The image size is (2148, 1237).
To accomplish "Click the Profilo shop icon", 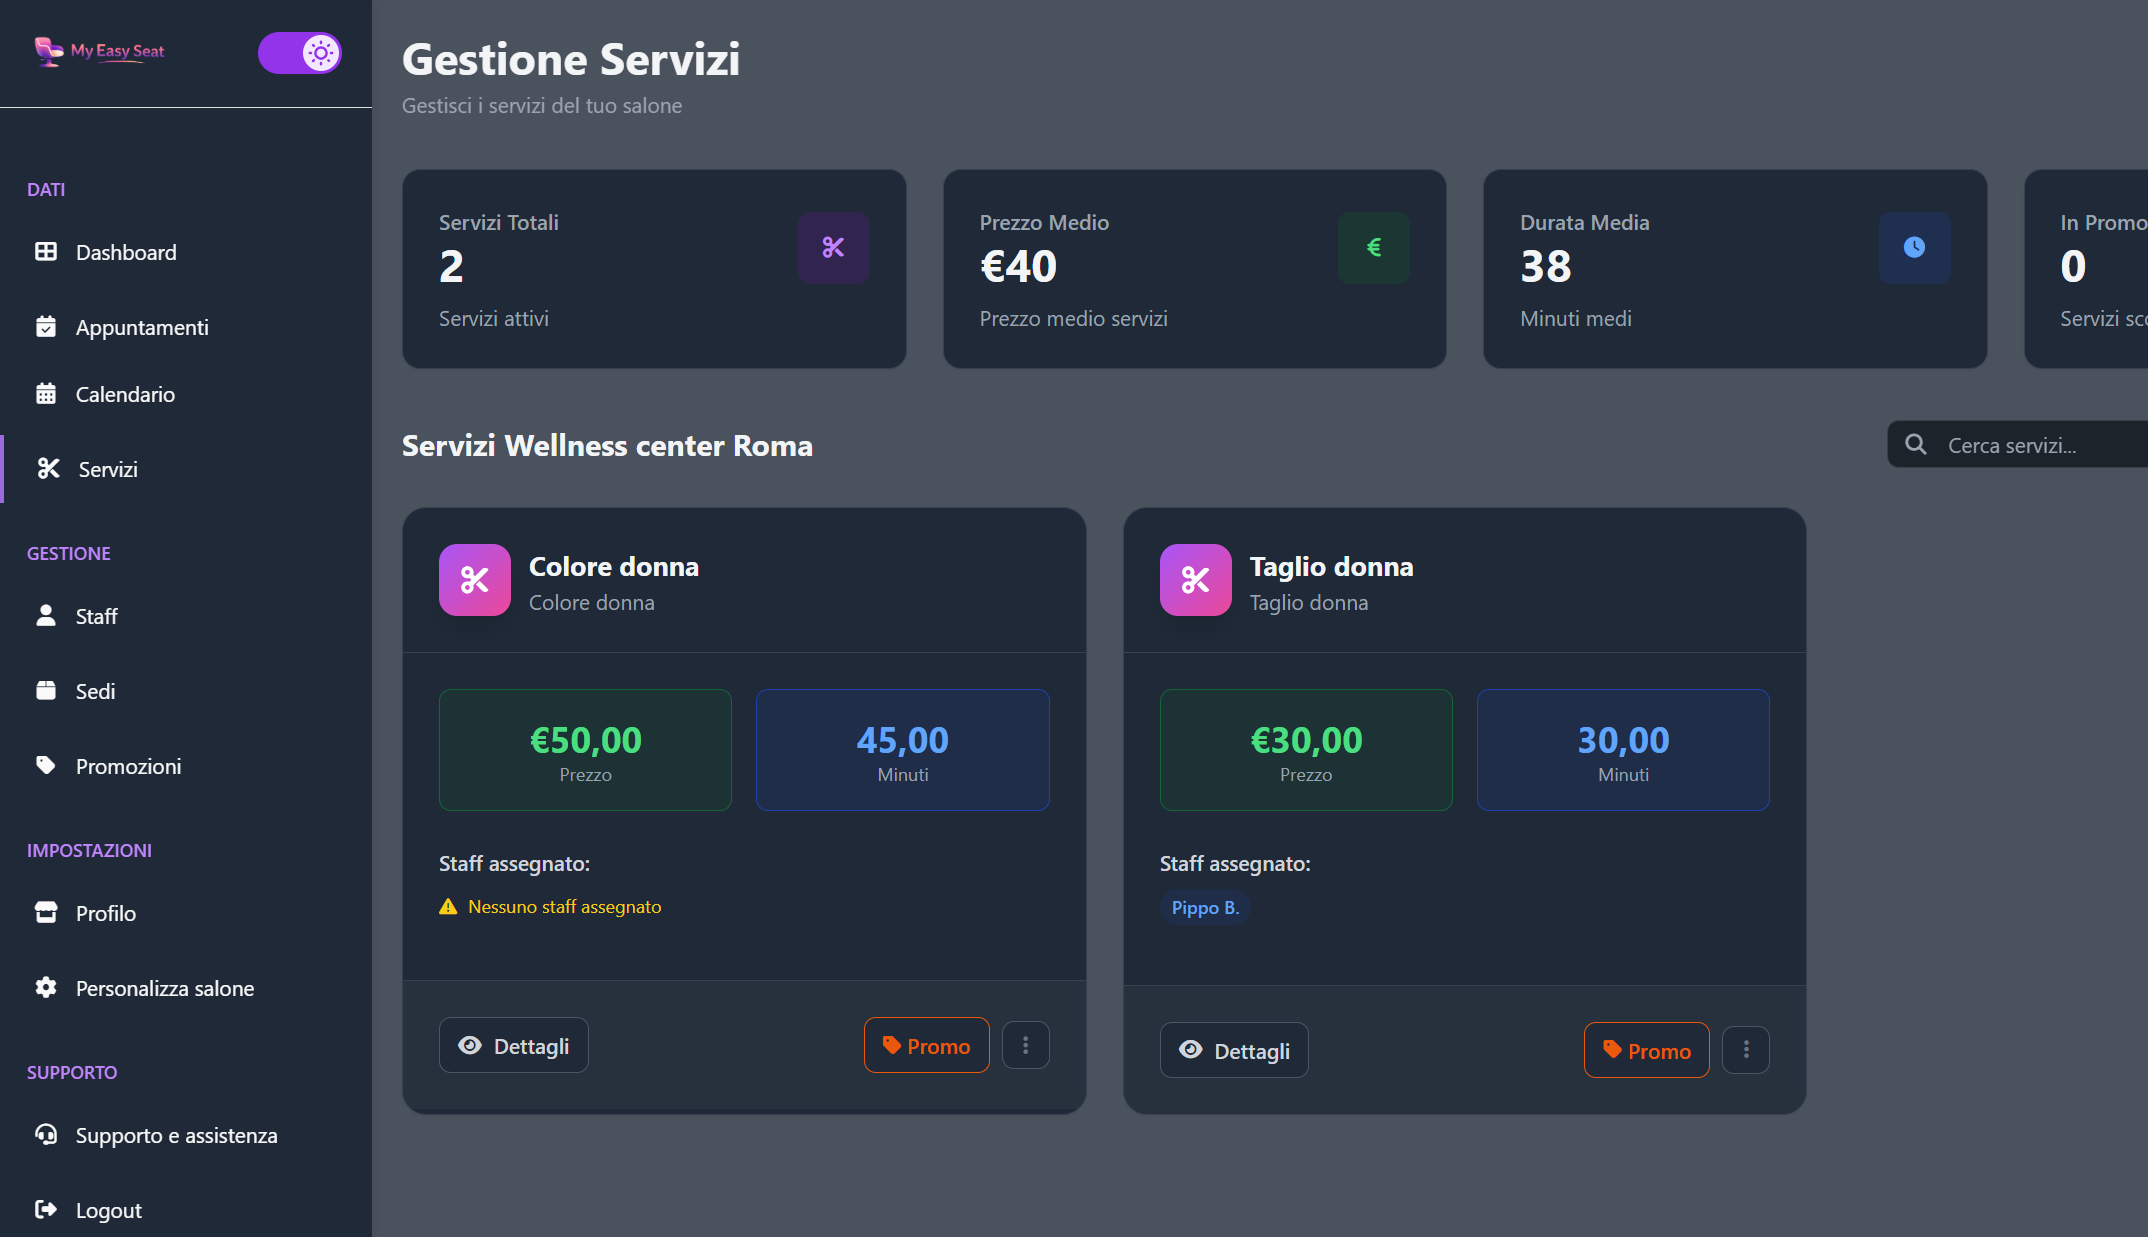I will 46,913.
